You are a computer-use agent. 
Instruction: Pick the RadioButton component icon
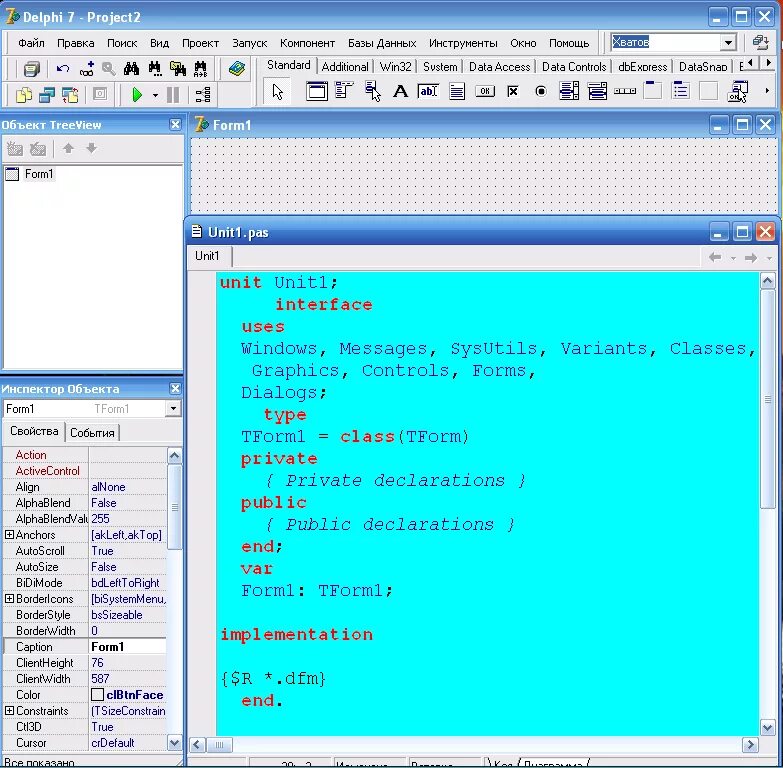541,91
